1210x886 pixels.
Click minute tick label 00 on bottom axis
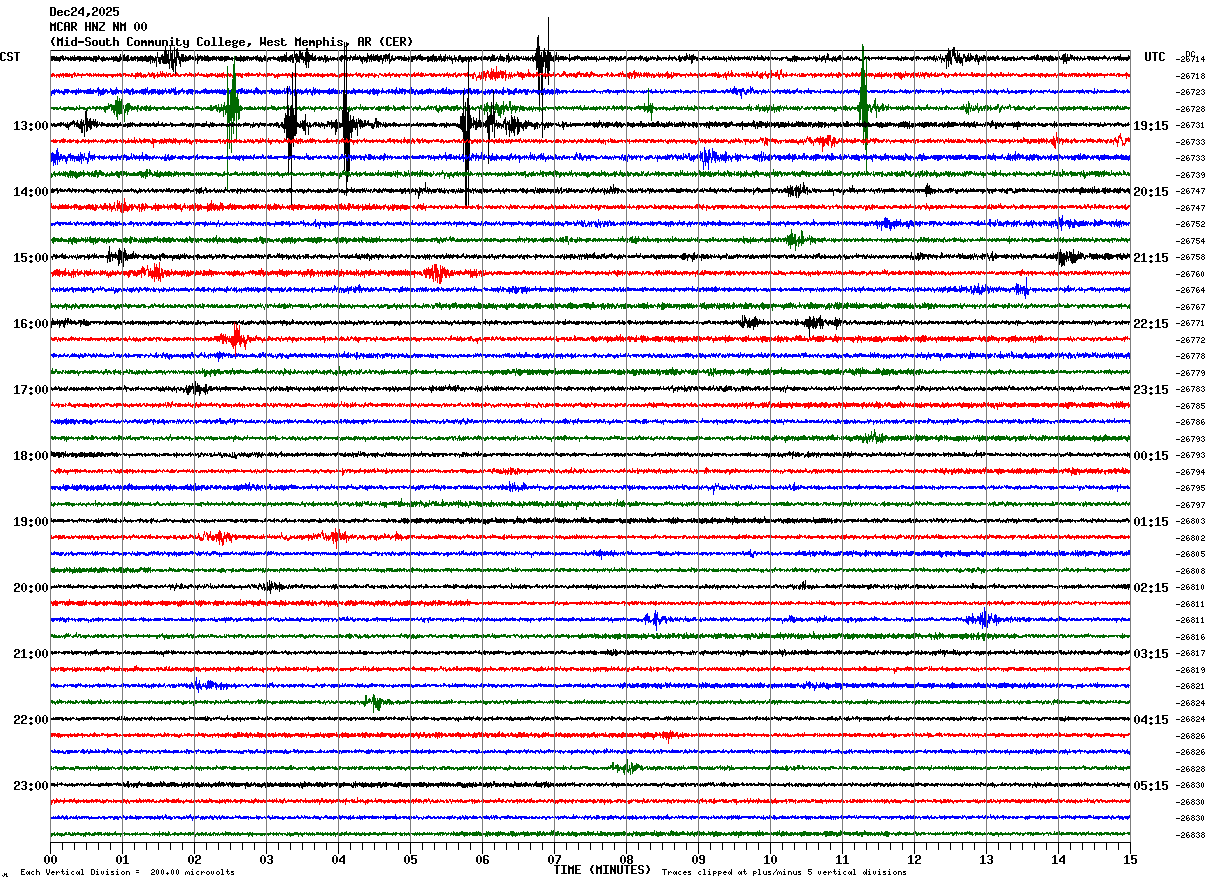50,859
